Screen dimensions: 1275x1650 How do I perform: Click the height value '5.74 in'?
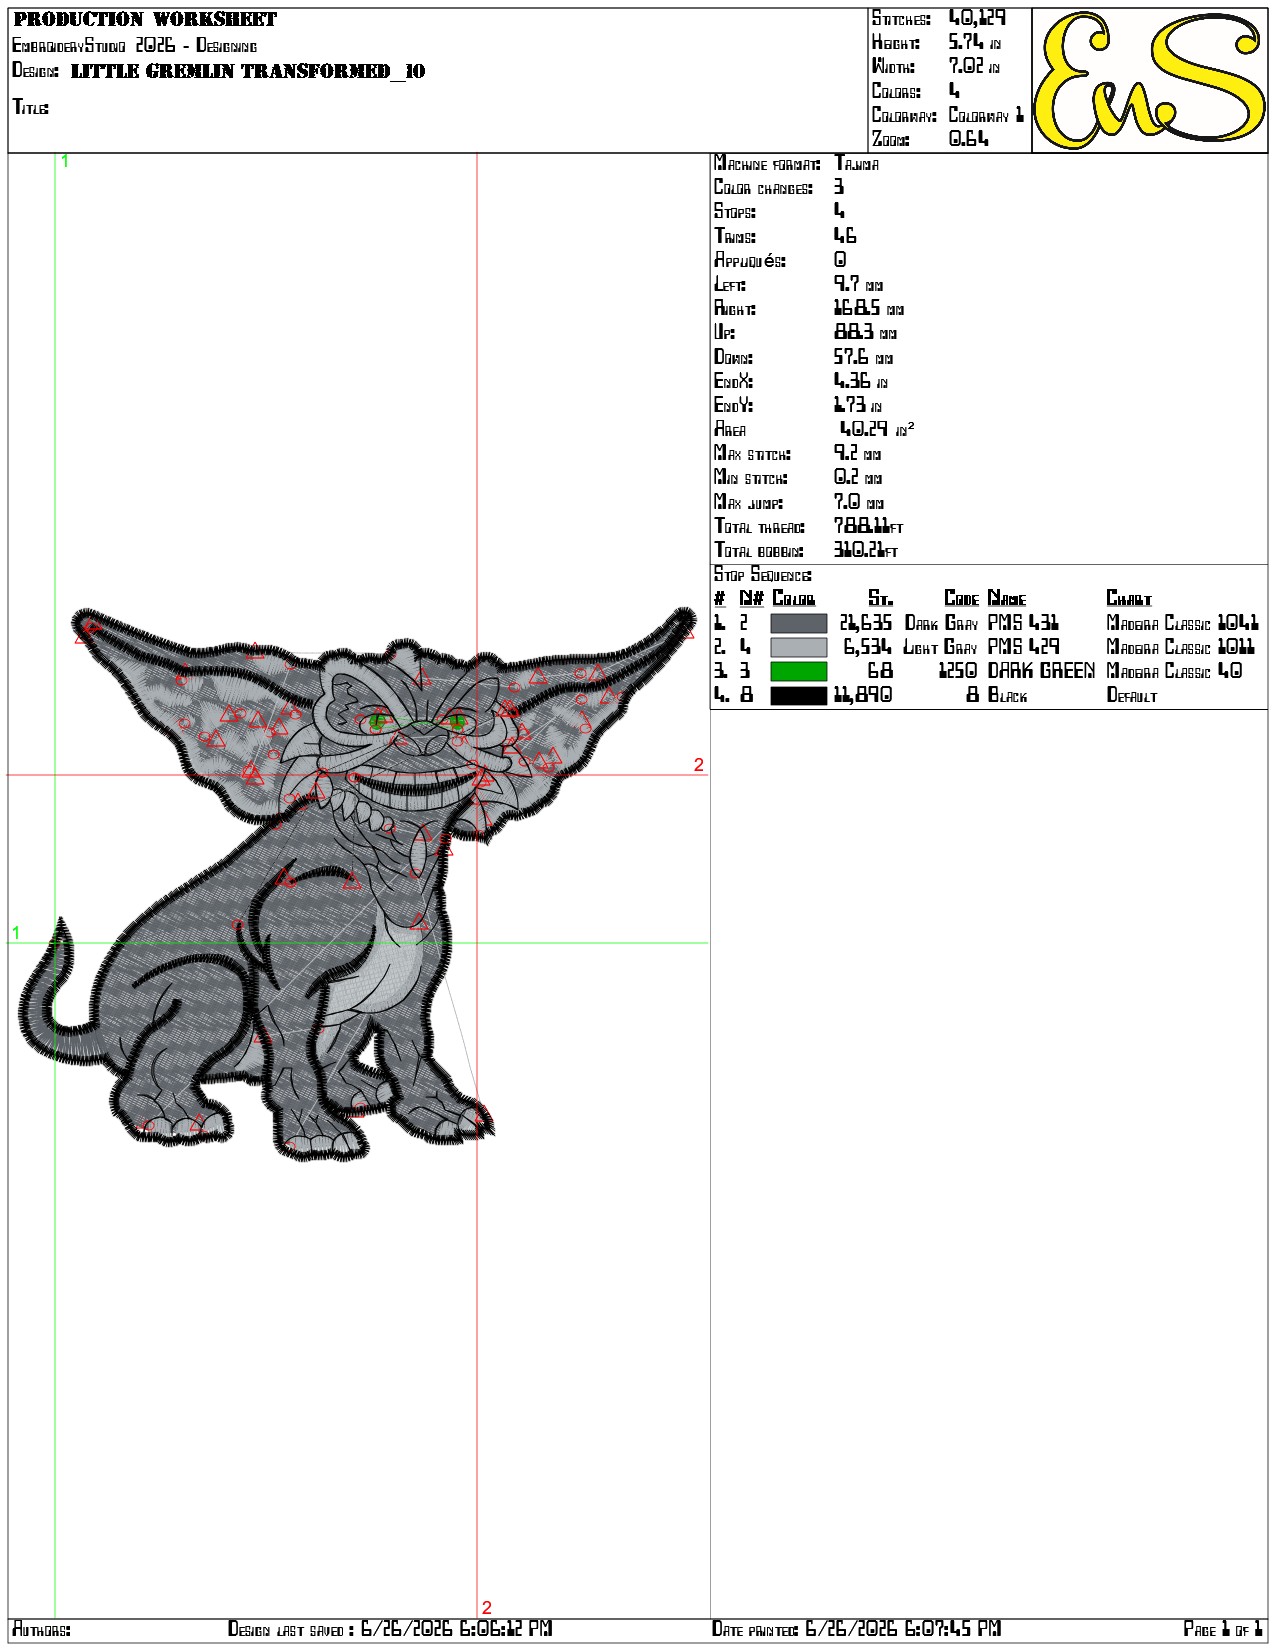click(975, 43)
